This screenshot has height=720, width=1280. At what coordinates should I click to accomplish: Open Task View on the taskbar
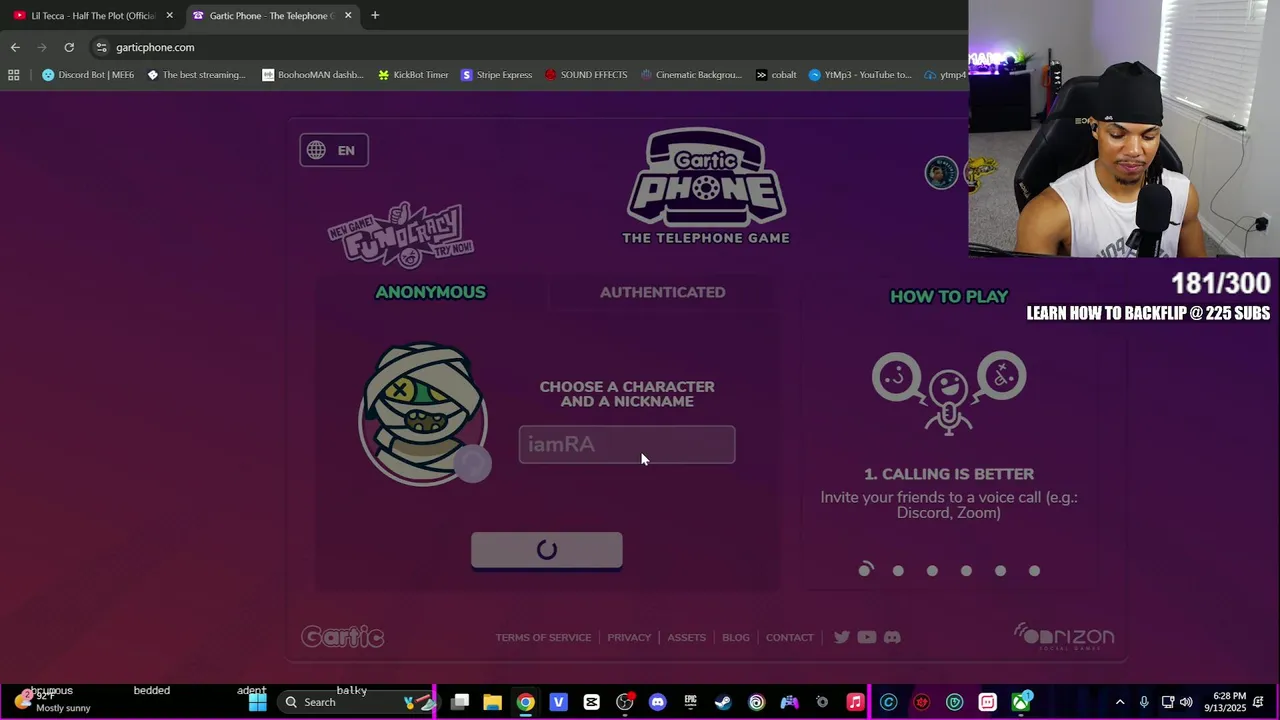click(460, 702)
